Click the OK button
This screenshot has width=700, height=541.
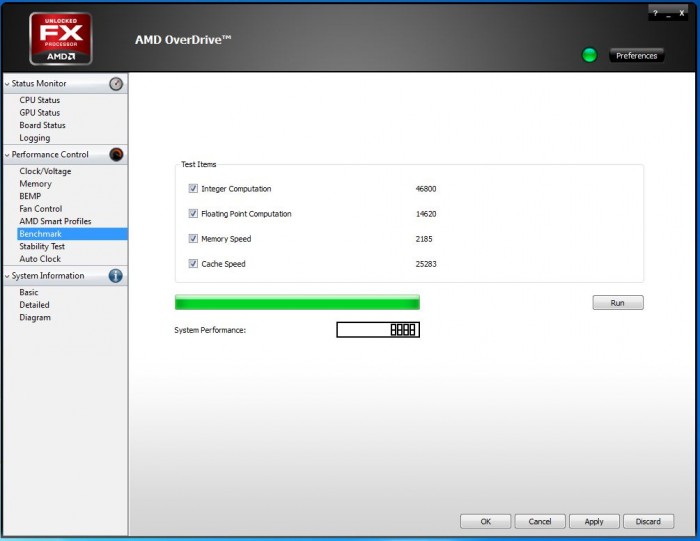click(486, 521)
